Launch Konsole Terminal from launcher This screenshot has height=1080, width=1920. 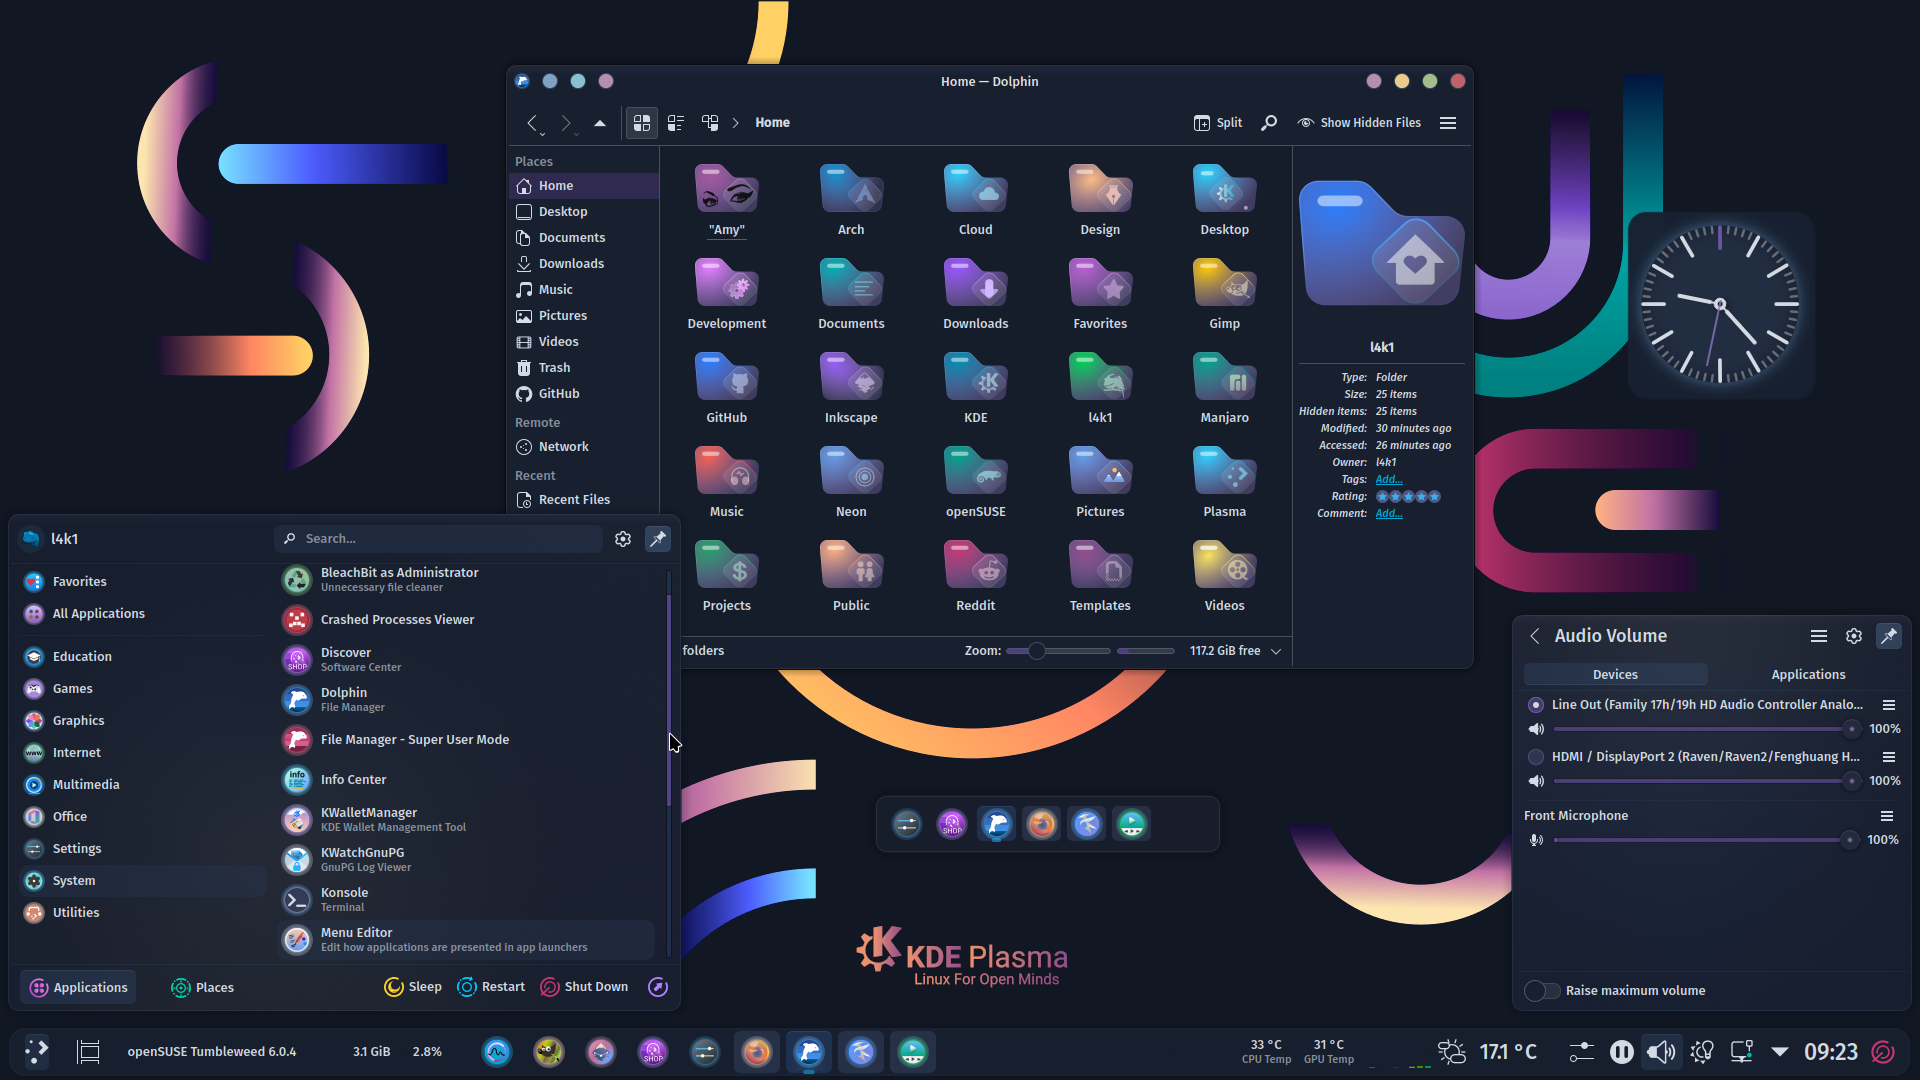tap(466, 900)
